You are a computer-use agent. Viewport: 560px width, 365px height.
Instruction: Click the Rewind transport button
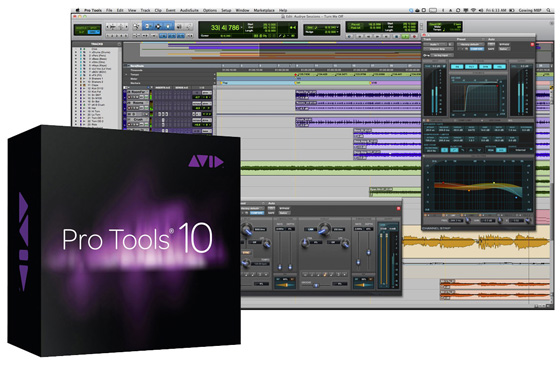click(369, 36)
